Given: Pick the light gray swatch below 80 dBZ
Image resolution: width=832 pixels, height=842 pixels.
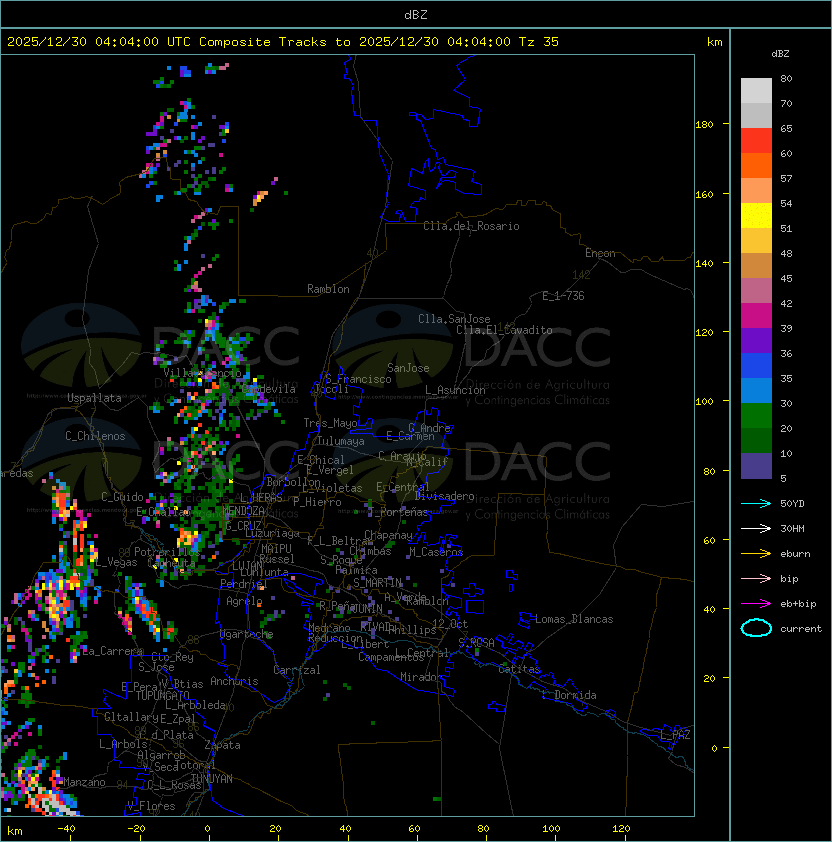Looking at the screenshot, I should coord(756,90).
